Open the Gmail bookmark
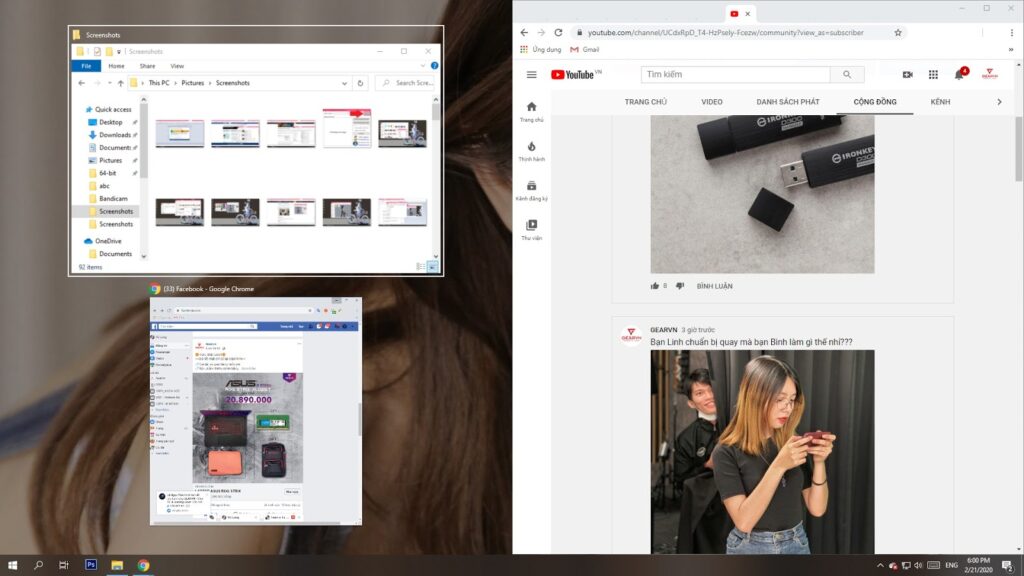This screenshot has height=576, width=1024. 584,50
